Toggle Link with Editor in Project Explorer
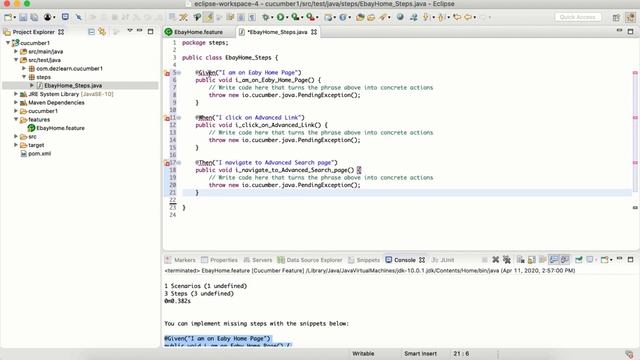This screenshot has width=640, height=360. click(102, 31)
